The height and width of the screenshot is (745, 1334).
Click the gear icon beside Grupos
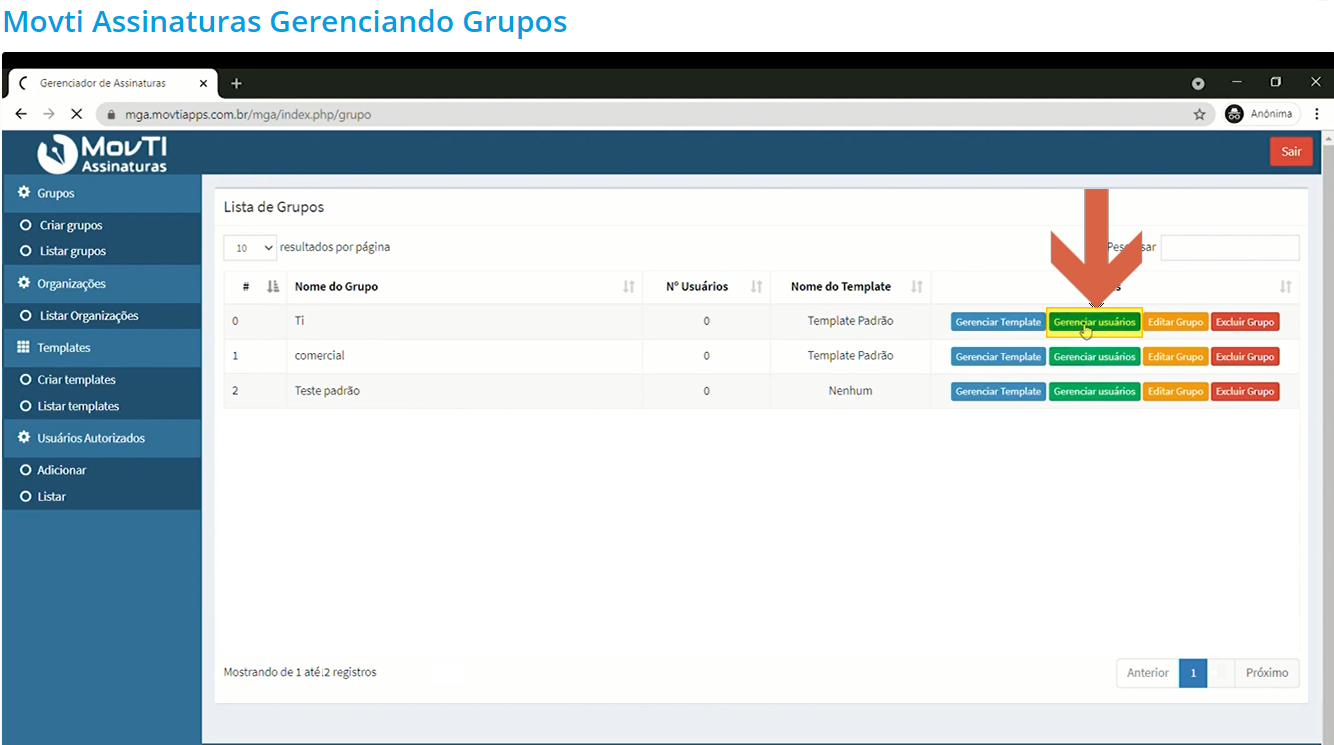pos(24,193)
